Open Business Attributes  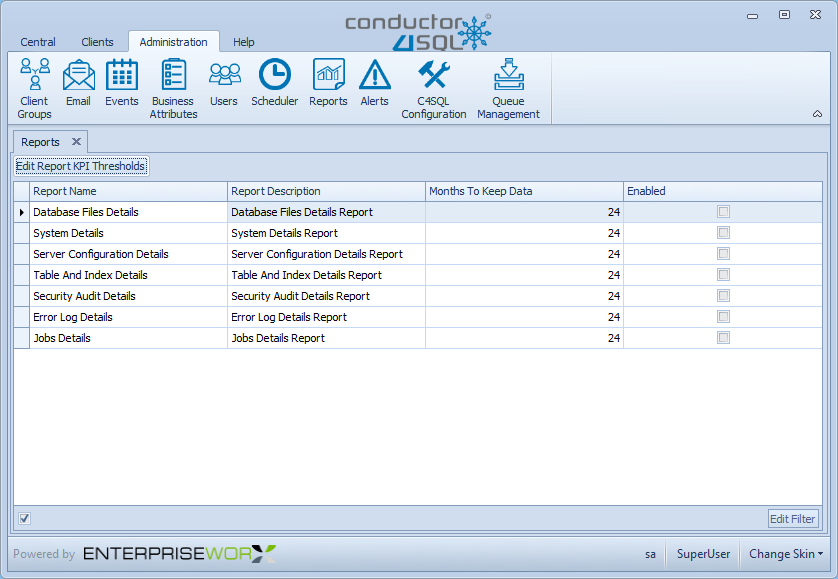tap(173, 89)
